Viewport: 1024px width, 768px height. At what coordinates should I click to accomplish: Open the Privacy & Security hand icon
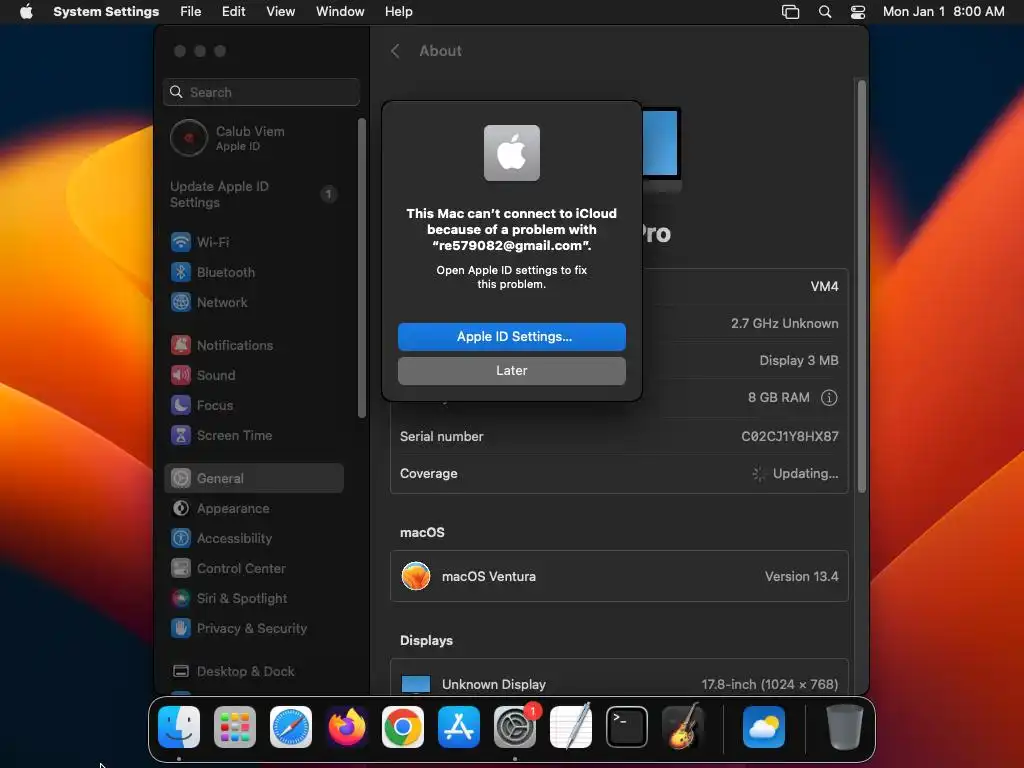pyautogui.click(x=181, y=628)
